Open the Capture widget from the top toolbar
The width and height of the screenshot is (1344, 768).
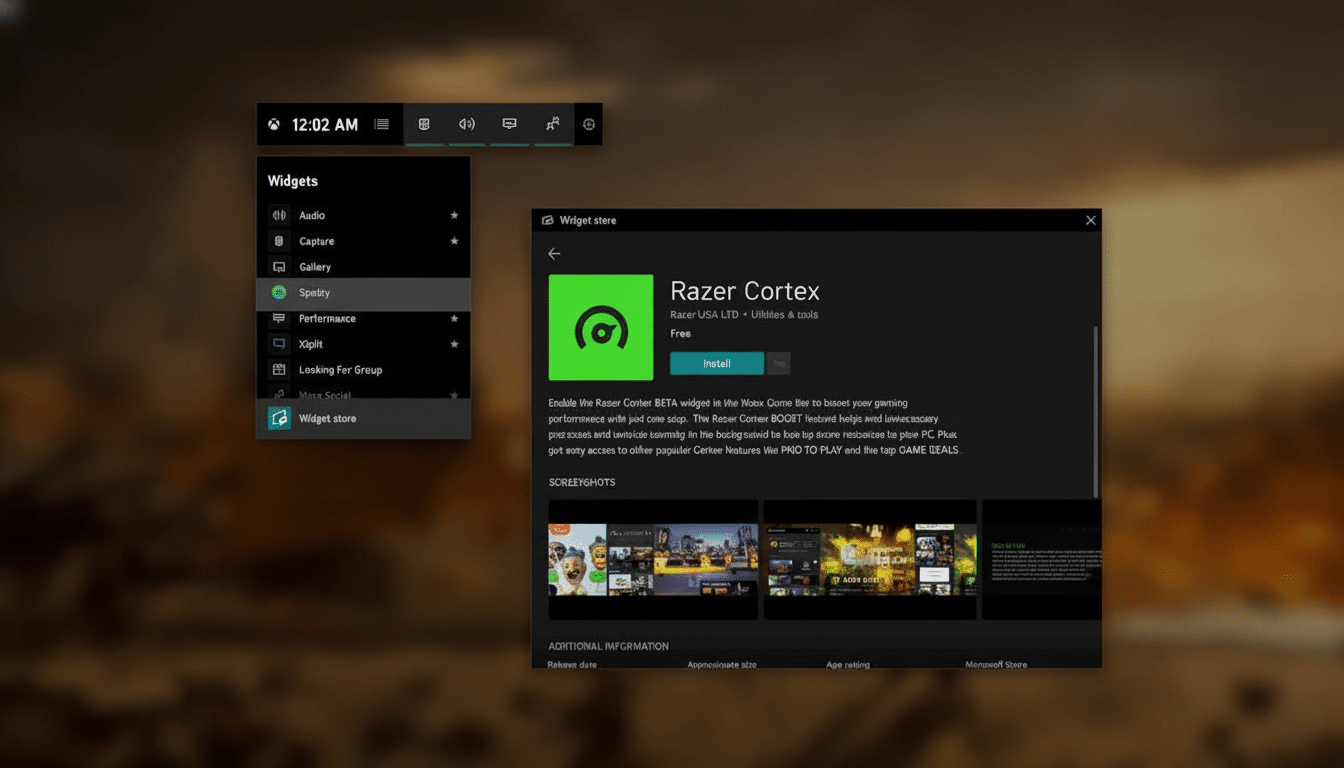(x=423, y=124)
